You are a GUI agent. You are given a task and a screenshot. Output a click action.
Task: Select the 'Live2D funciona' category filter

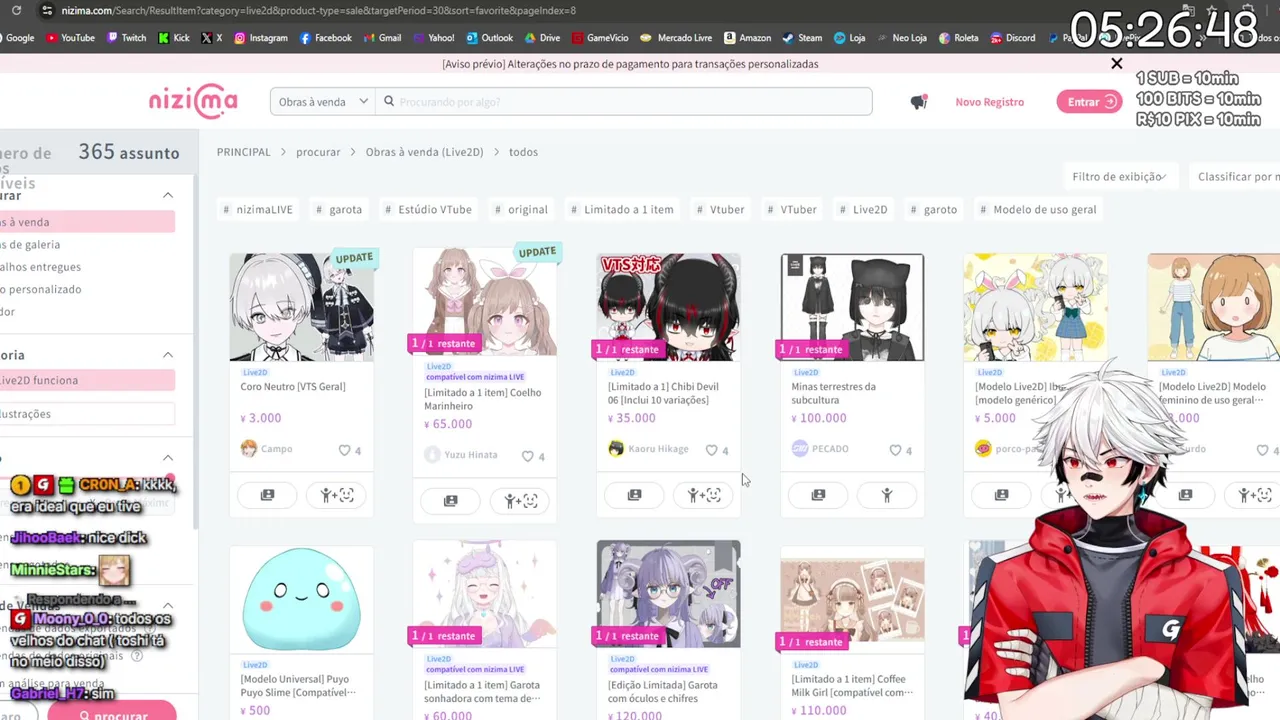87,380
